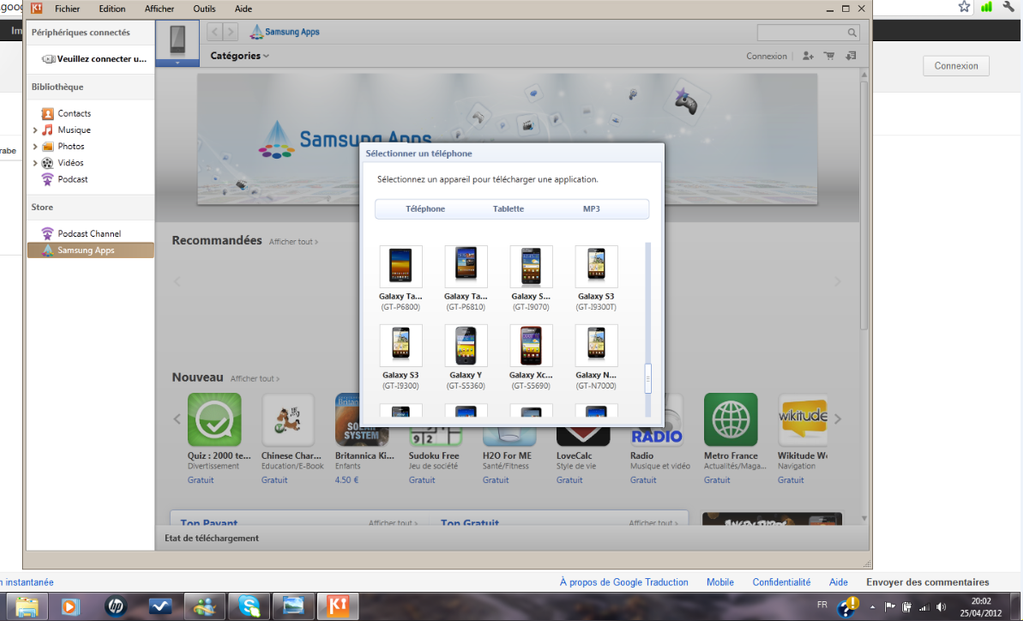The width and height of the screenshot is (1023, 621).
Task: Switch to the Tablette tab
Action: pos(508,209)
